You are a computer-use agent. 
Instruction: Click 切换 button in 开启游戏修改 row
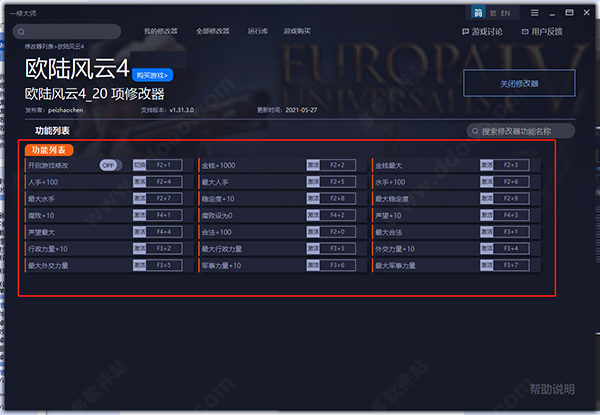click(139, 165)
